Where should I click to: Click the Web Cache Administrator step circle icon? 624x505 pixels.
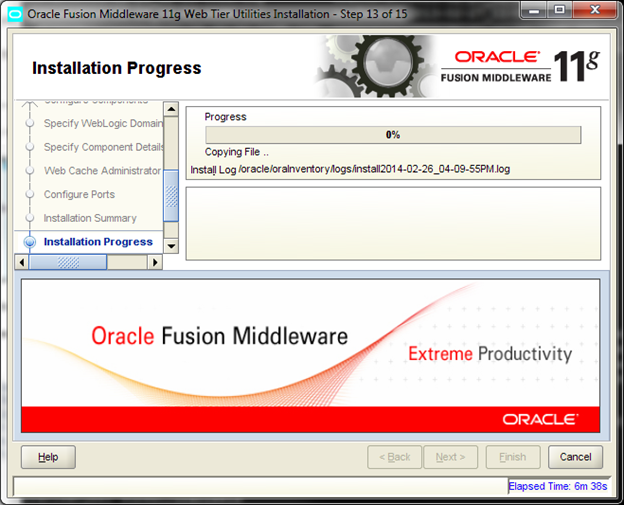click(29, 171)
